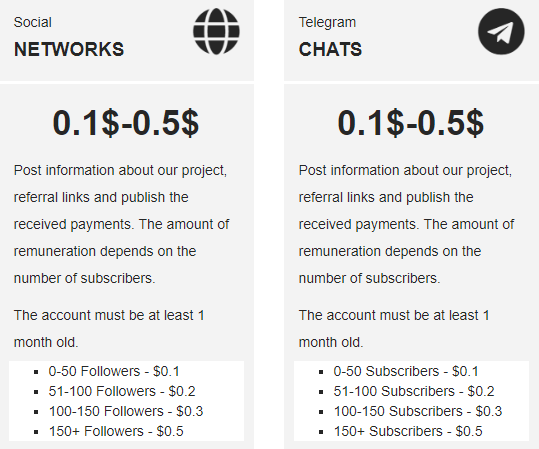Select the 51-100 Followers - $0.2 item
Viewport: 539px width, 449px height.
(x=122, y=391)
